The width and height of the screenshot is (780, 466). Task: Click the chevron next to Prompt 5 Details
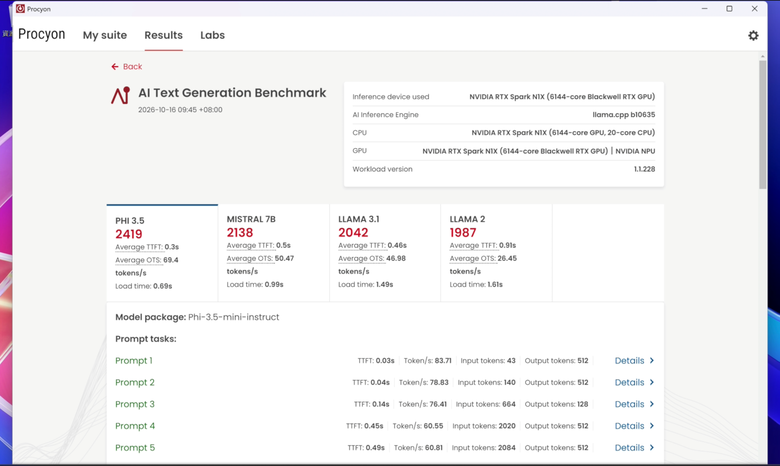coord(652,448)
